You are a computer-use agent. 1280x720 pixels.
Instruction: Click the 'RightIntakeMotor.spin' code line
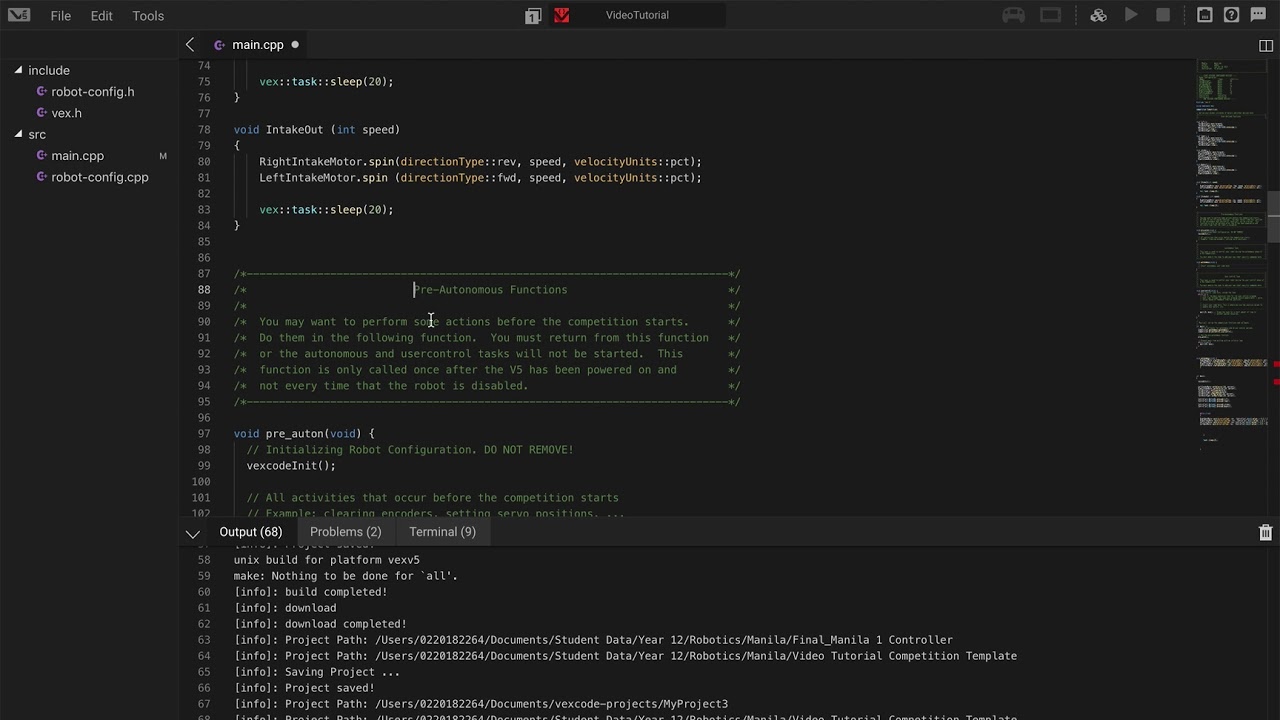pos(480,162)
